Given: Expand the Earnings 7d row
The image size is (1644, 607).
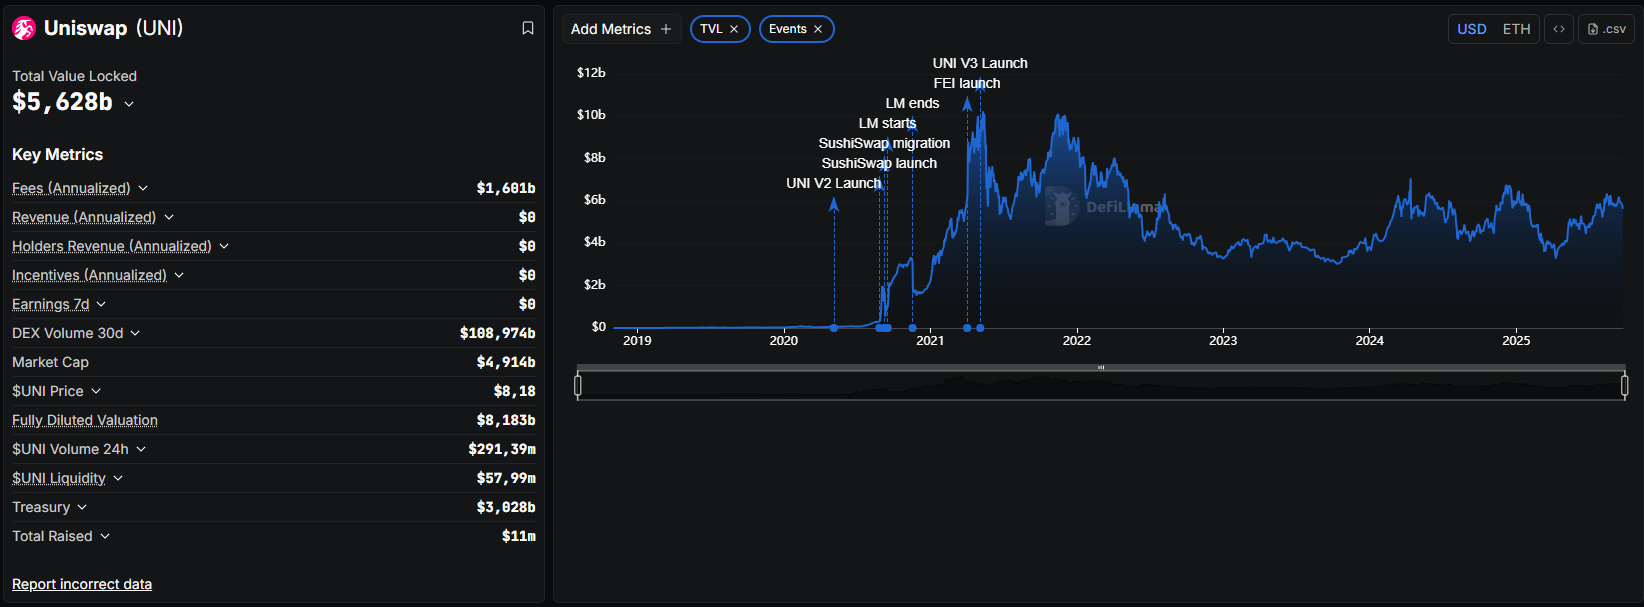Looking at the screenshot, I should pos(101,304).
